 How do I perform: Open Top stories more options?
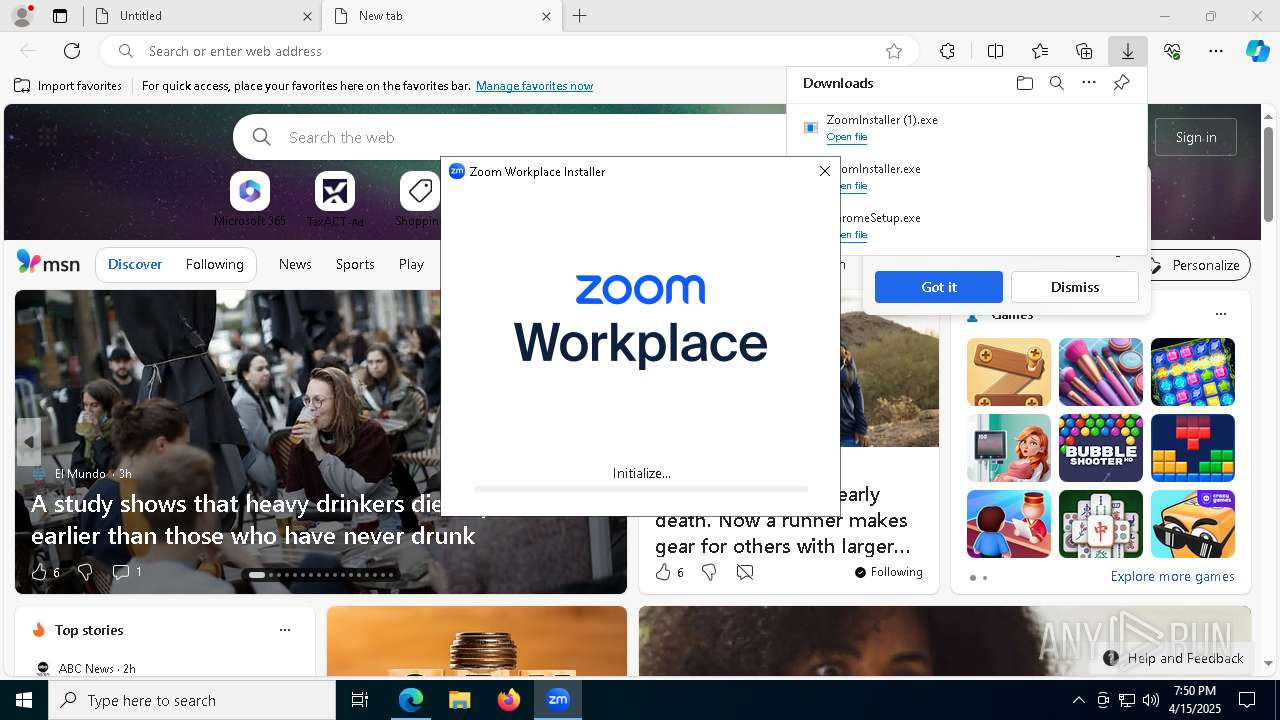click(x=285, y=630)
